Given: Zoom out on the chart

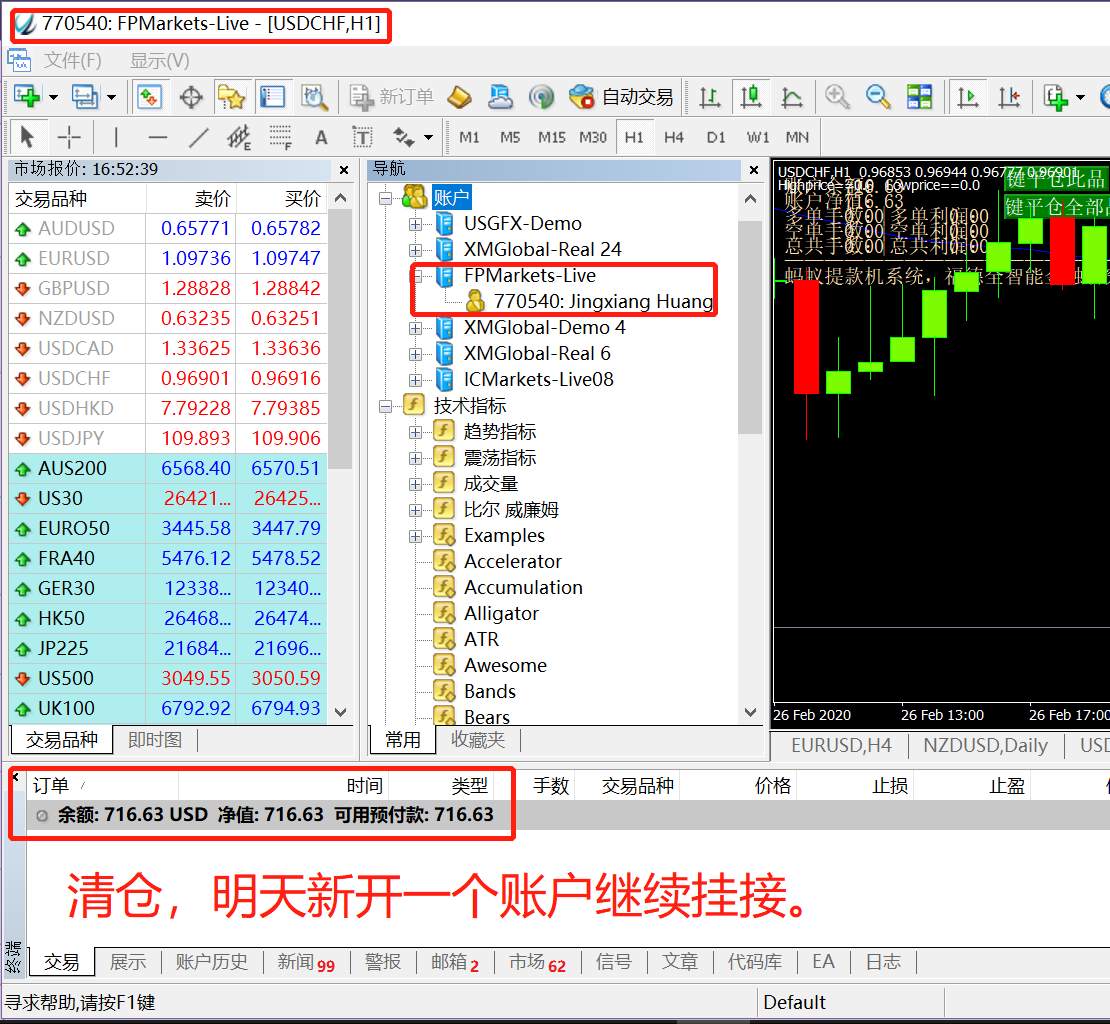Looking at the screenshot, I should tap(879, 96).
